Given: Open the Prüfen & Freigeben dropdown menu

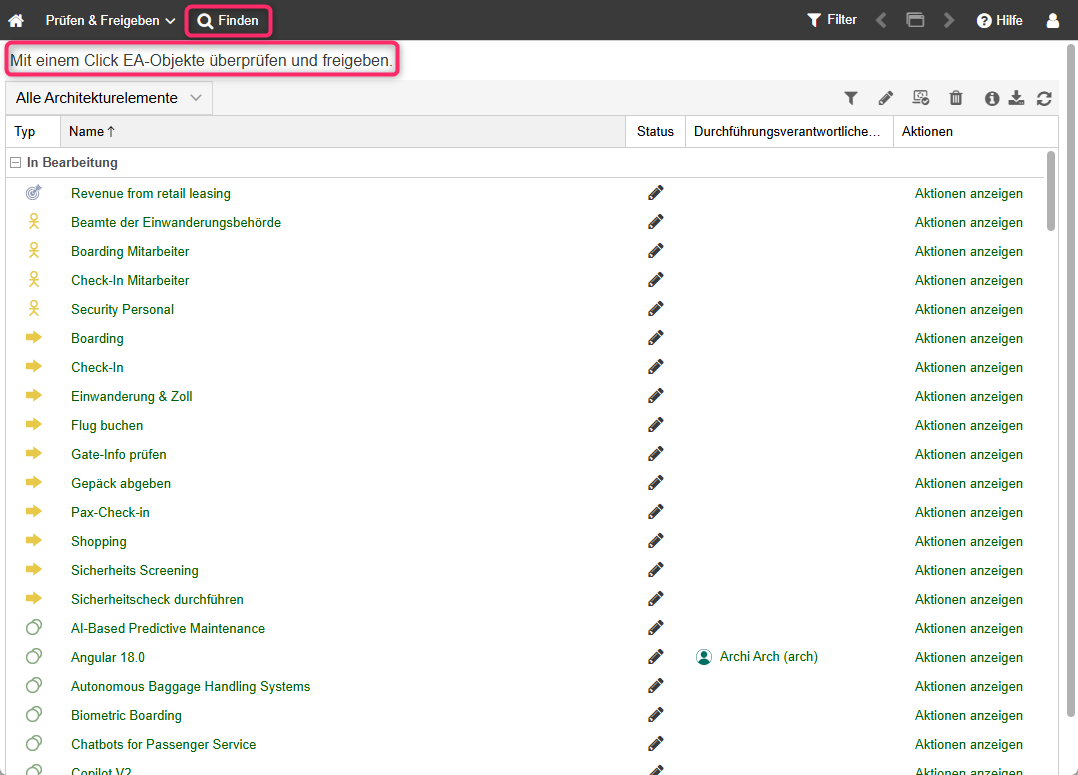Looking at the screenshot, I should (110, 20).
